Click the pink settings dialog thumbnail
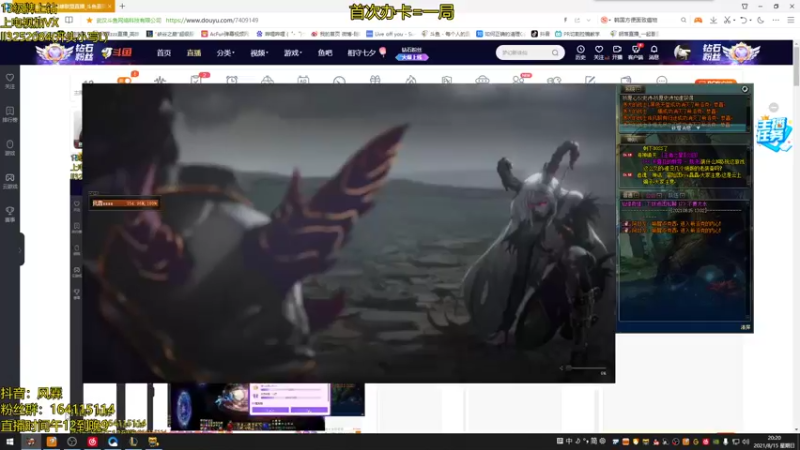This screenshot has height=450, width=800. point(289,398)
